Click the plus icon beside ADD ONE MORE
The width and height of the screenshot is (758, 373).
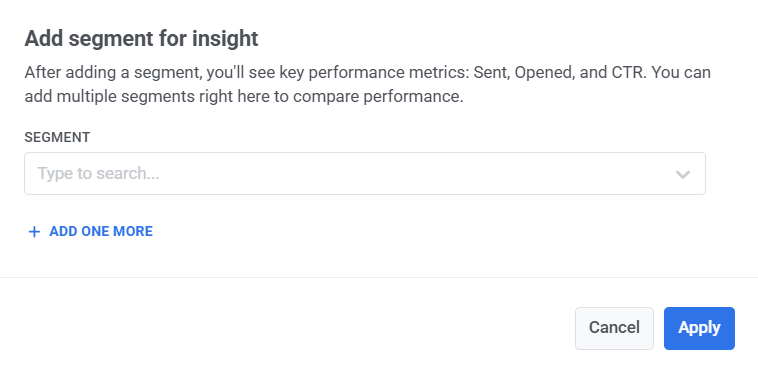tap(34, 232)
